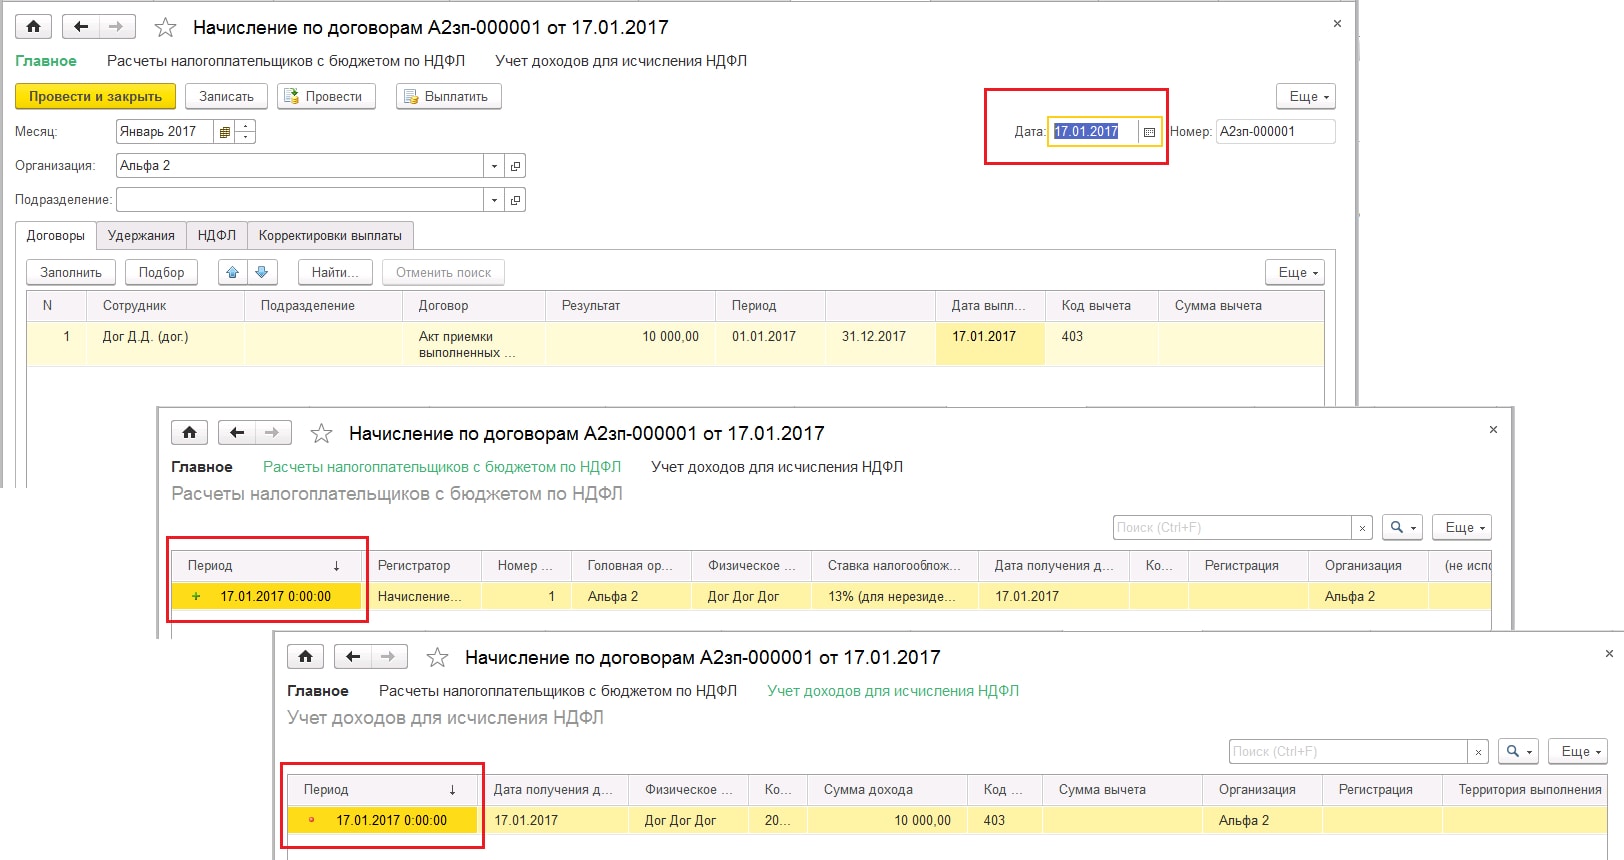The image size is (1624, 860).
Task: Back arrow in bottom Учет доходов window
Action: coord(353,657)
